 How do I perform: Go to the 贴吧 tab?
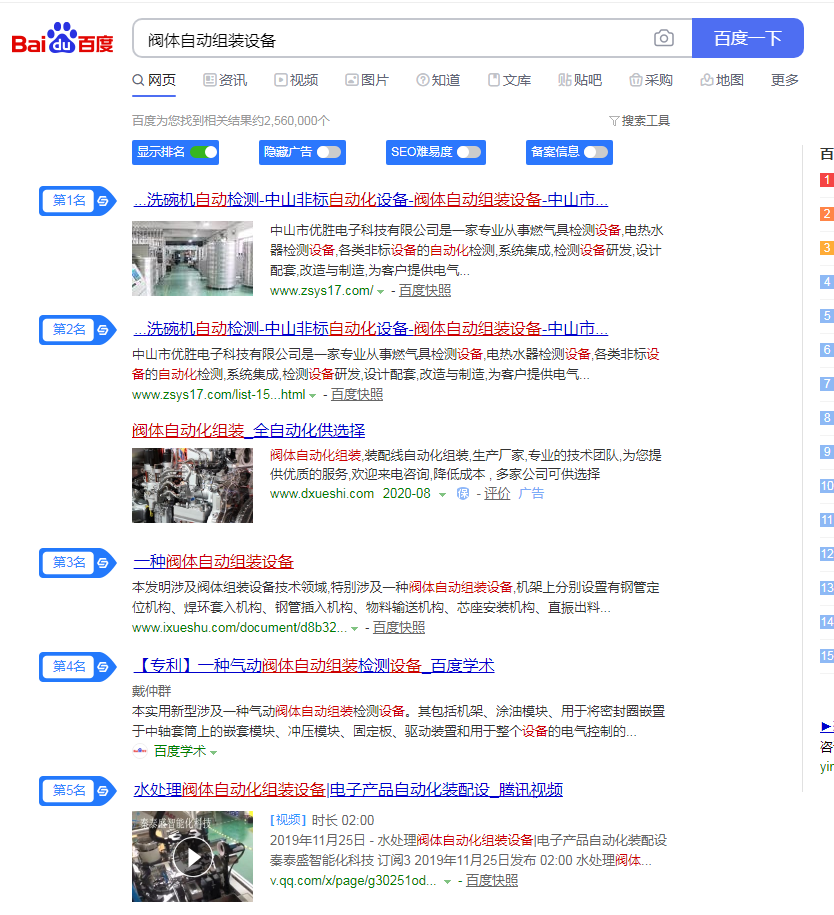point(580,80)
